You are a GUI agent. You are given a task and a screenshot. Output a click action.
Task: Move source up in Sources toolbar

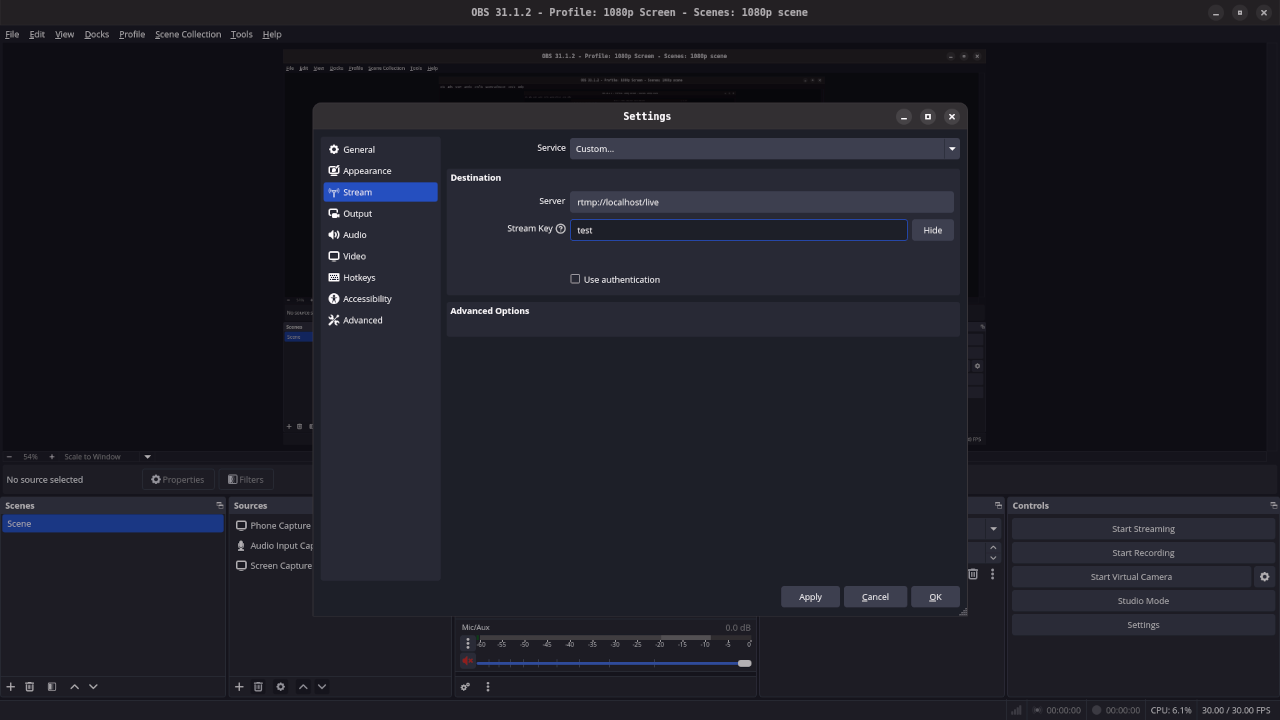click(x=303, y=686)
